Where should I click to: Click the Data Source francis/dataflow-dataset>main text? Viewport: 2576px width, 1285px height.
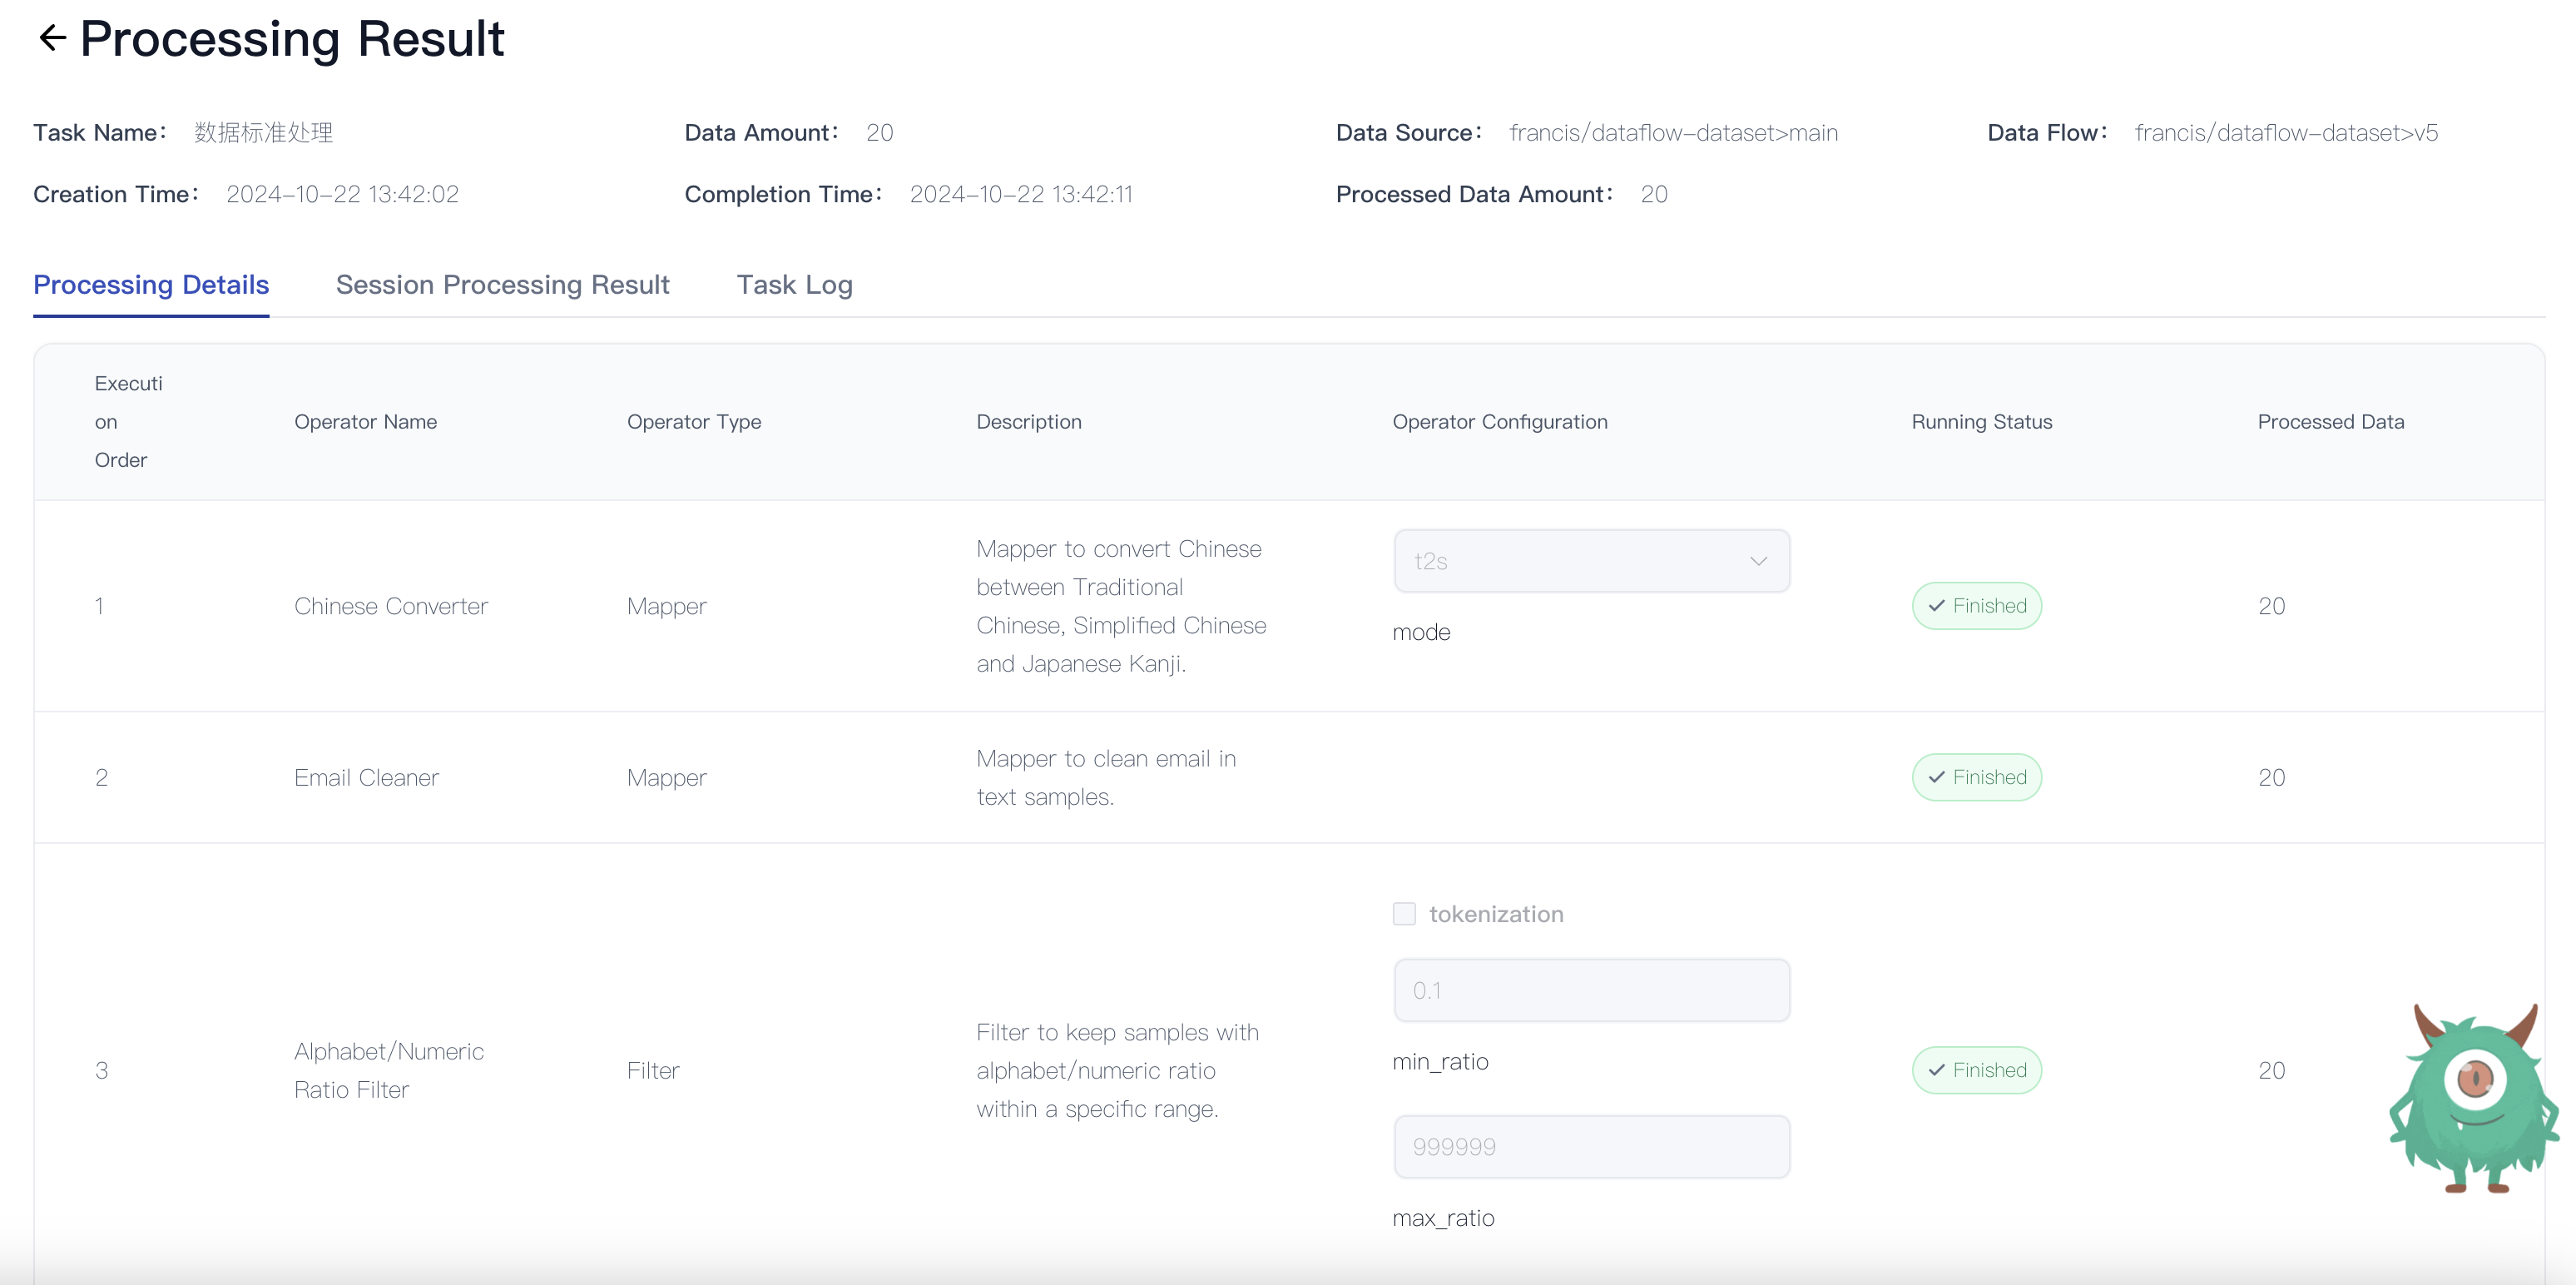click(1673, 133)
